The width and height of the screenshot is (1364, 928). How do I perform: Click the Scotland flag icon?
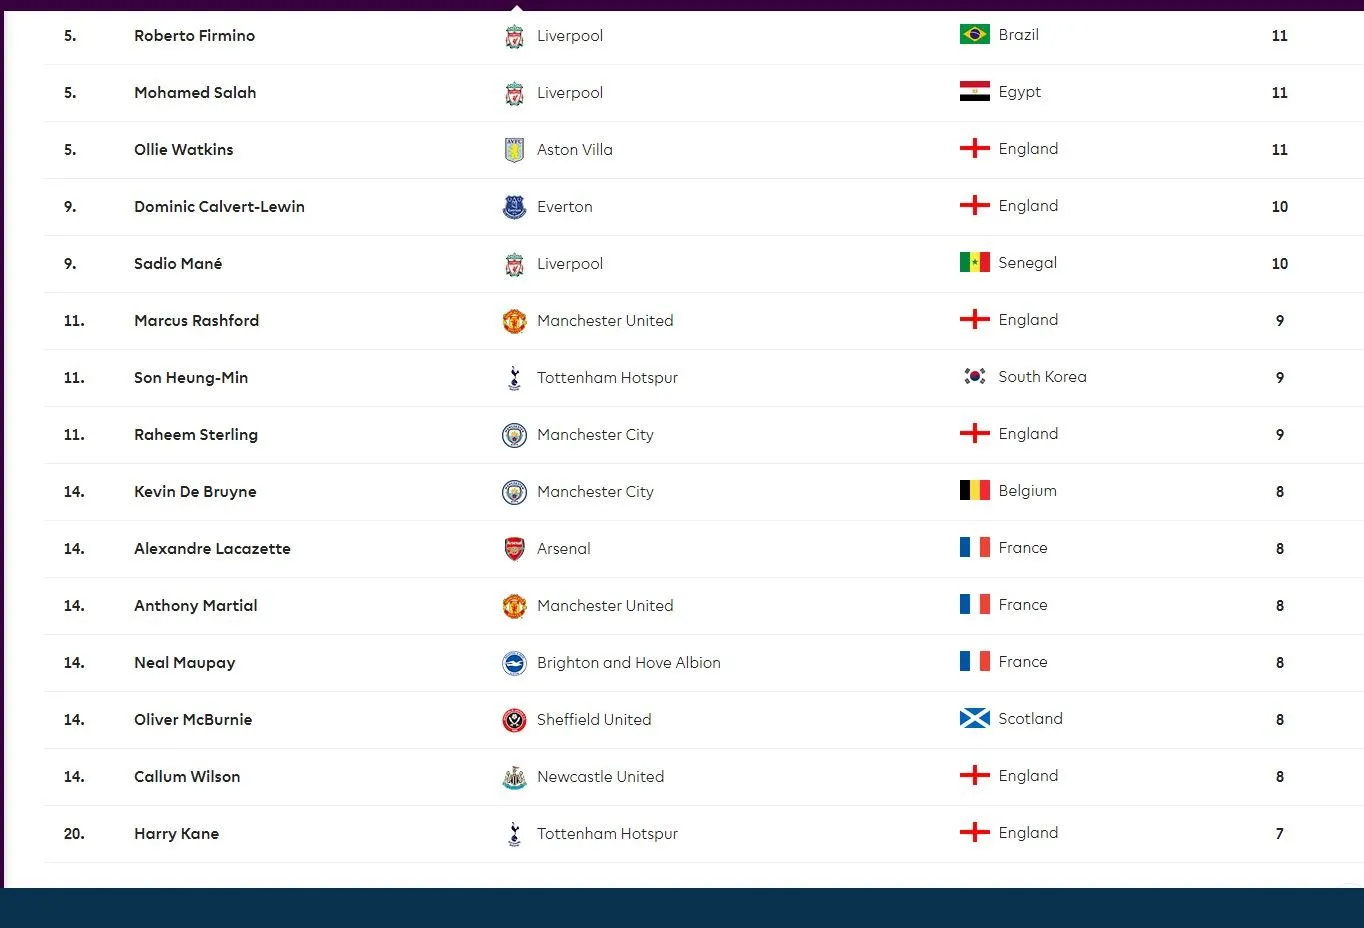pos(974,719)
